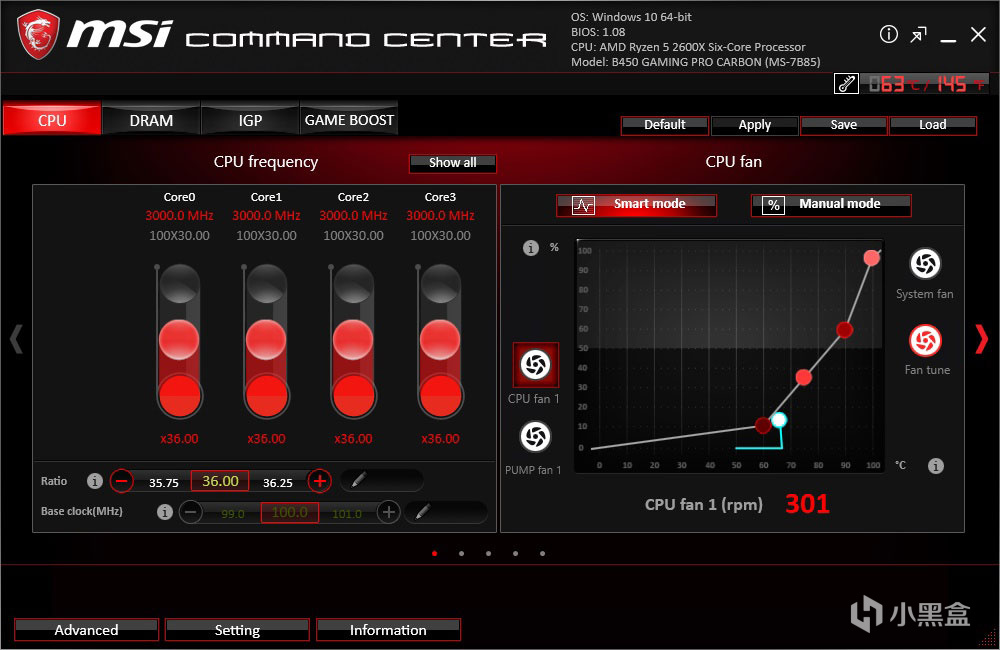Click info icon next to Ratio
This screenshot has width=1000, height=650.
pos(94,481)
